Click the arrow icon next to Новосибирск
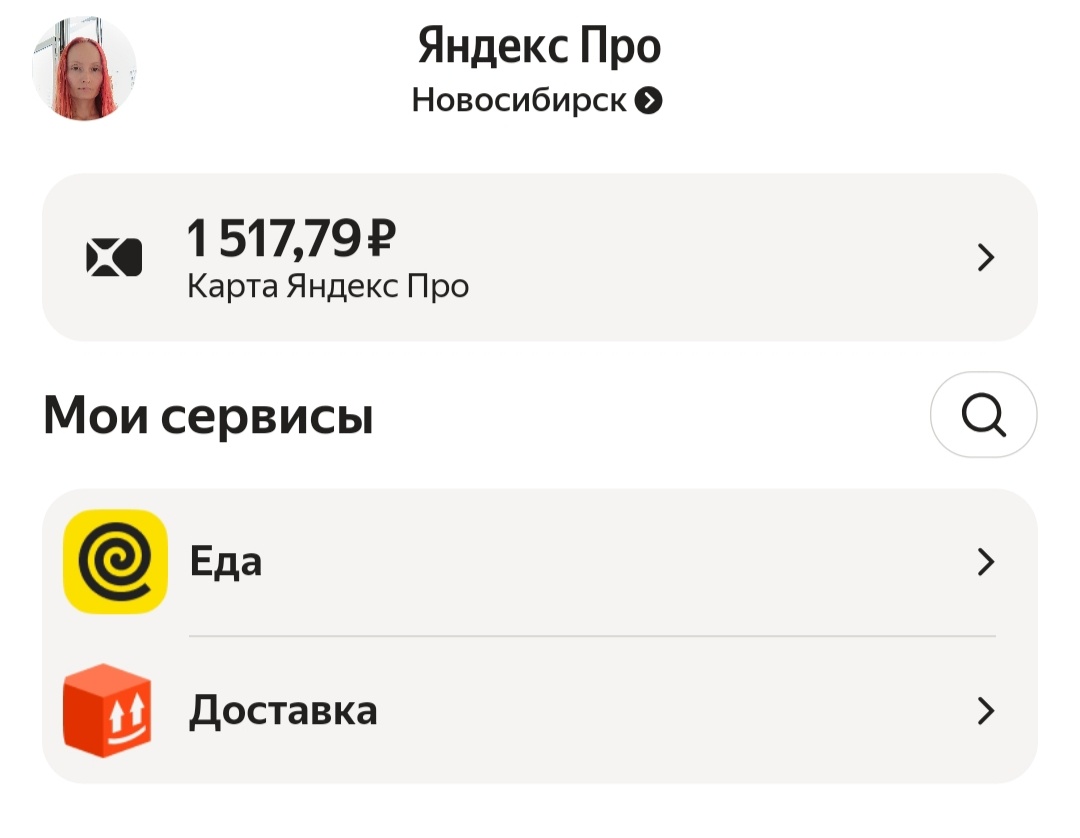This screenshot has height=838, width=1080. (651, 100)
